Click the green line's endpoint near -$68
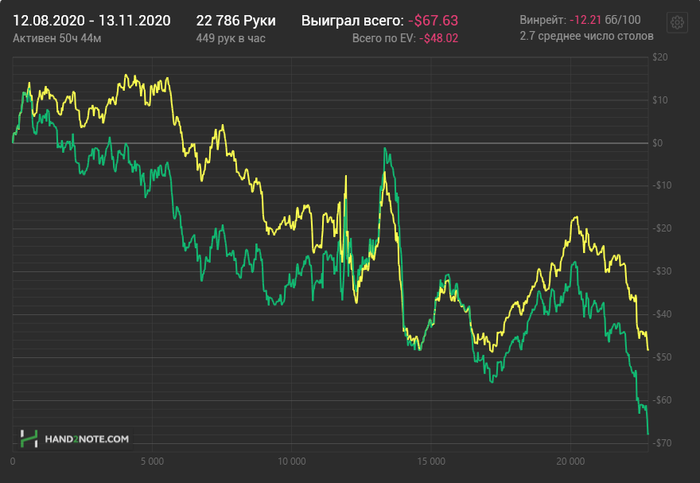Viewport: 700px width, 483px height. pyautogui.click(x=648, y=434)
